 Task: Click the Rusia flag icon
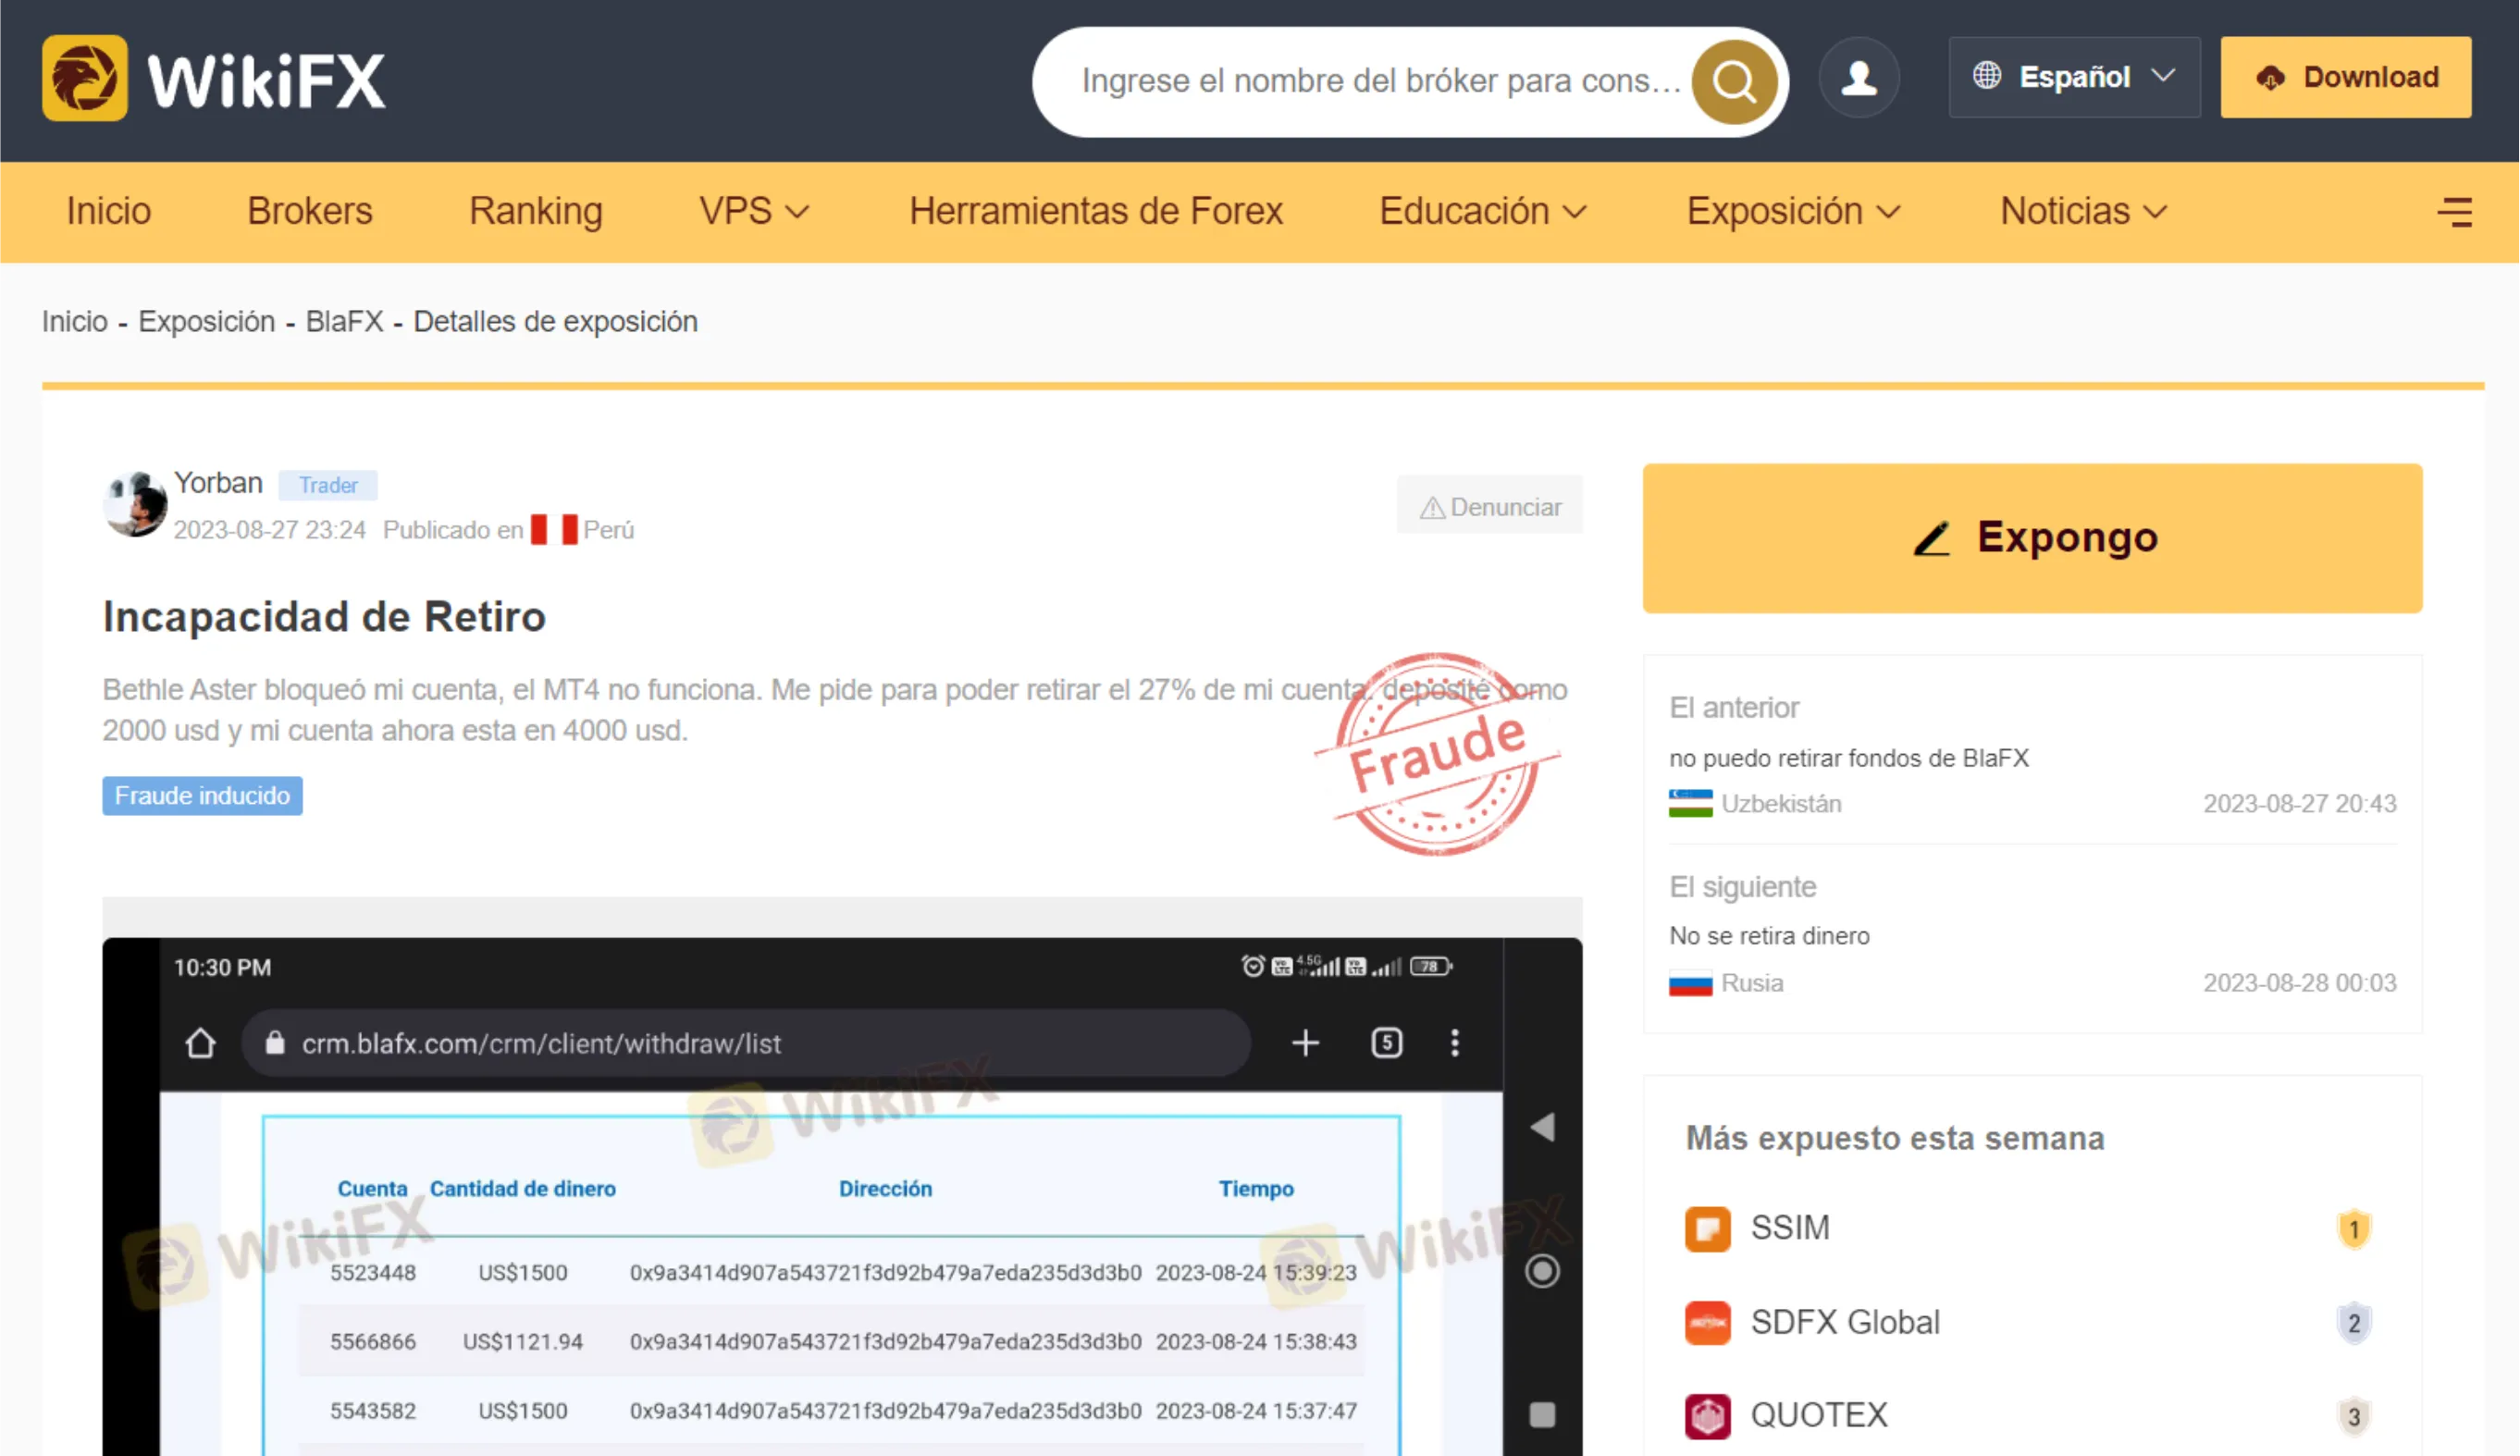[1690, 983]
